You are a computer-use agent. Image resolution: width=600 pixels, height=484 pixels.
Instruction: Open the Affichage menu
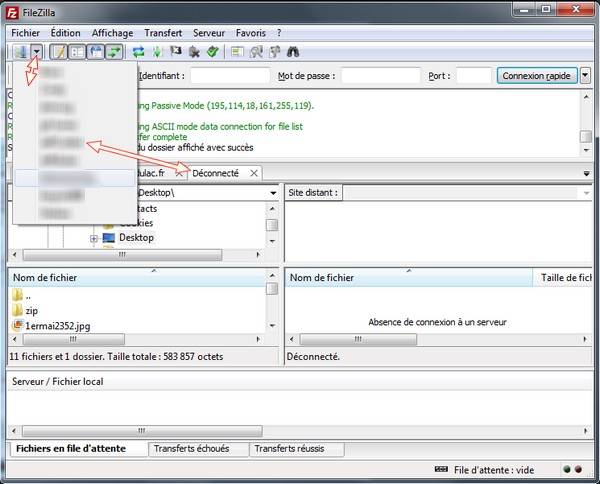pyautogui.click(x=112, y=33)
